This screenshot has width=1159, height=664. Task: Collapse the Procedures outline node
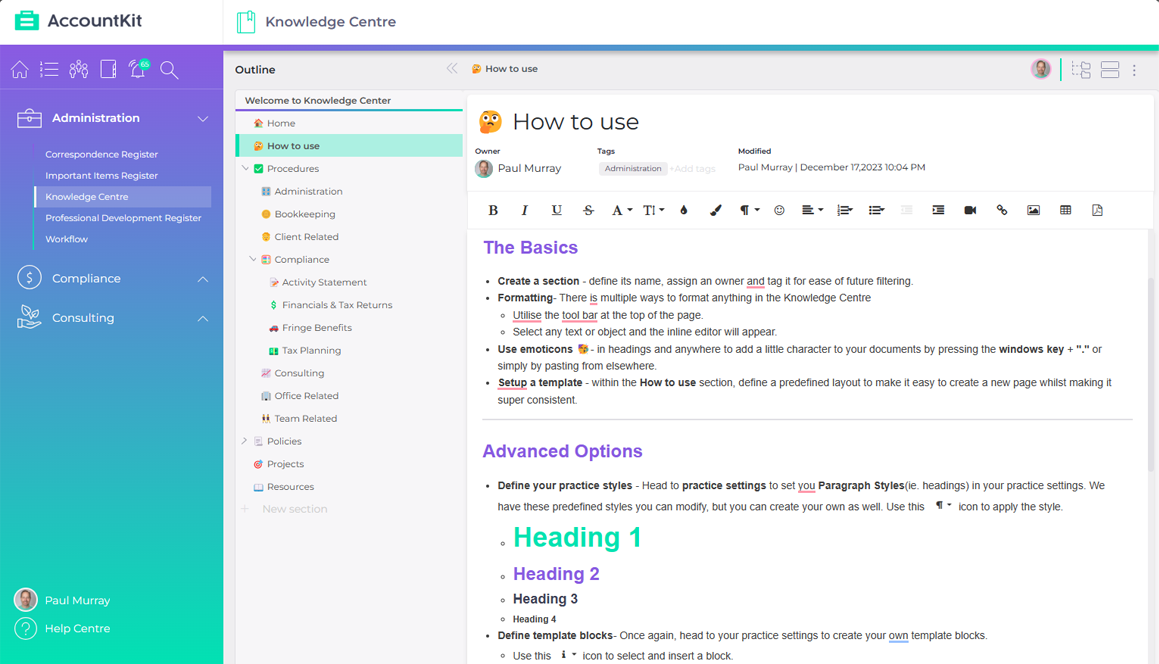pos(245,169)
